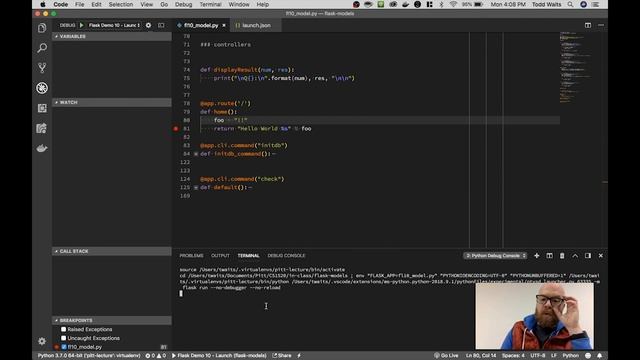Close the bottom terminal panel
640x360 pixels.
[601, 256]
